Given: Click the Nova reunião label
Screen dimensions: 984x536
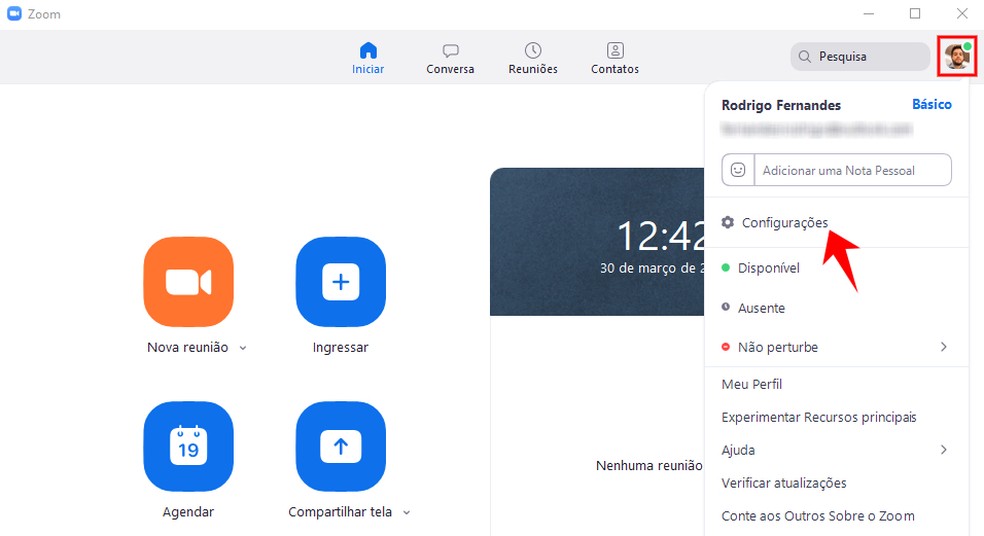Looking at the screenshot, I should [x=188, y=347].
